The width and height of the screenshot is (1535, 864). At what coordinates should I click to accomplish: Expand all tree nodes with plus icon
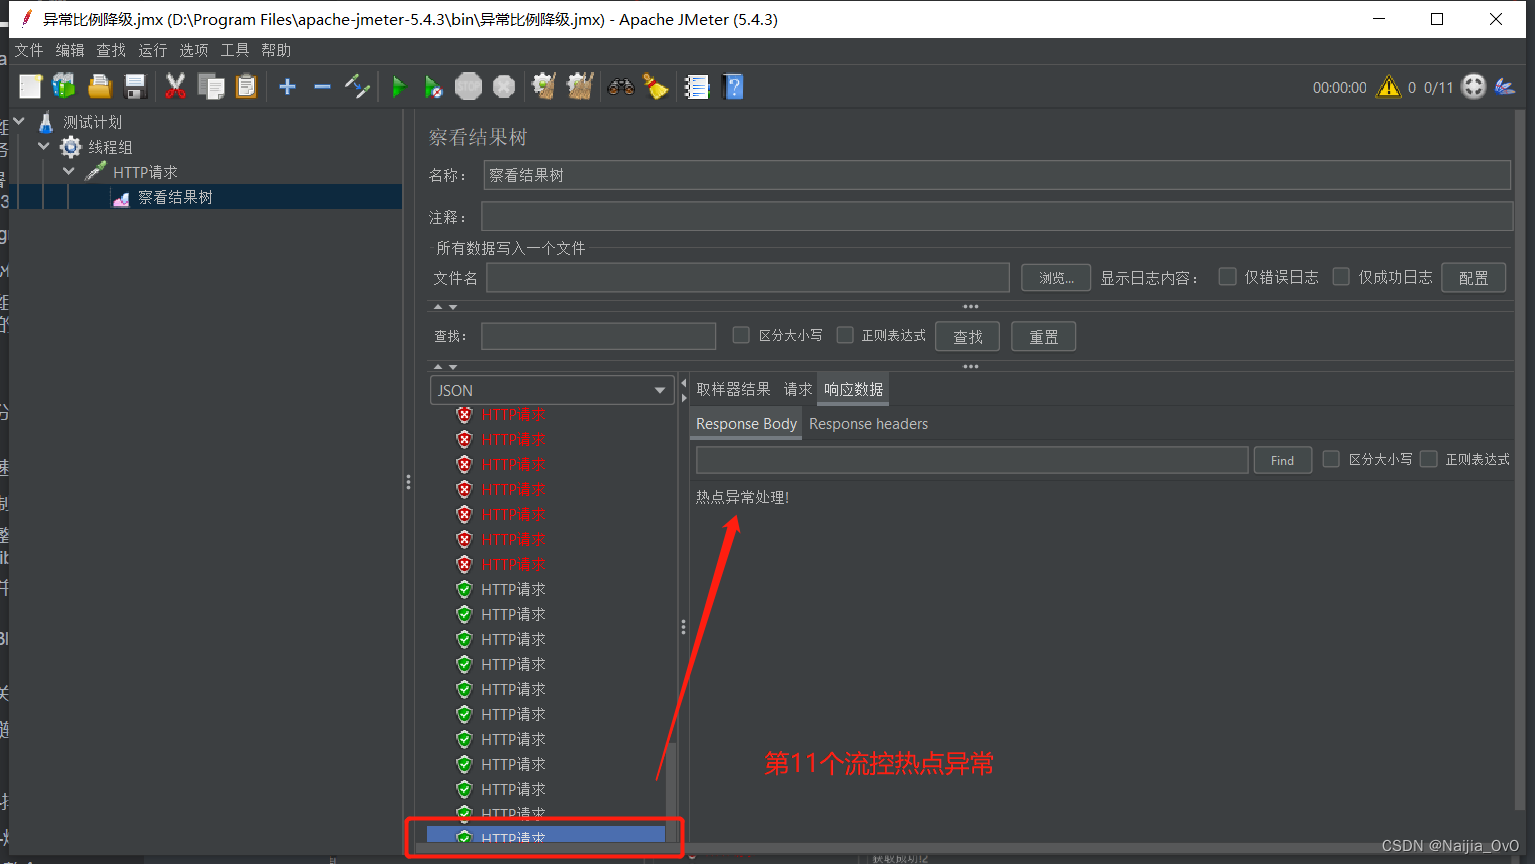[287, 87]
